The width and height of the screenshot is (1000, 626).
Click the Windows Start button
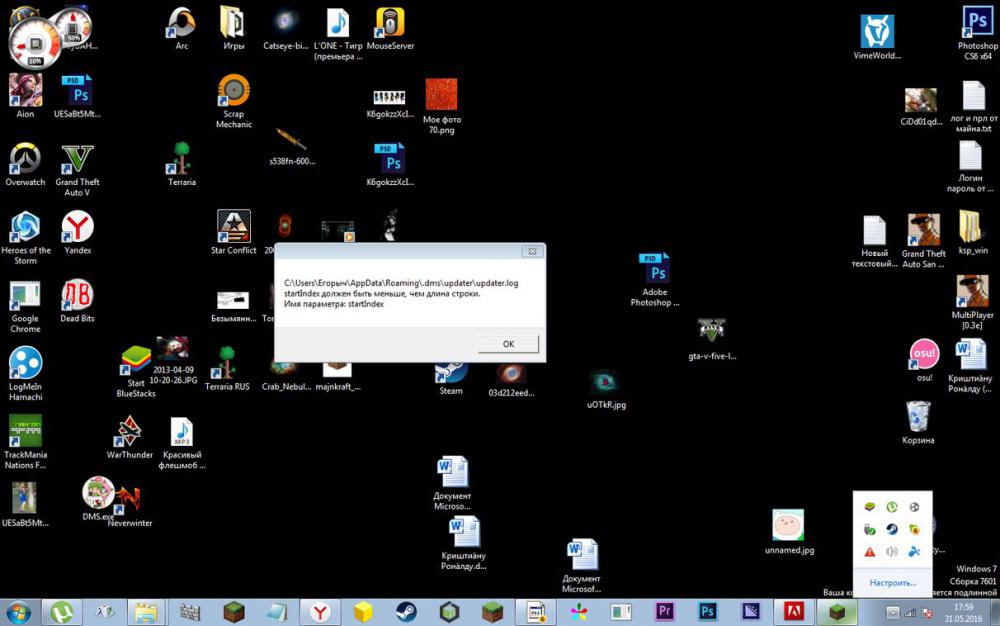(x=18, y=613)
